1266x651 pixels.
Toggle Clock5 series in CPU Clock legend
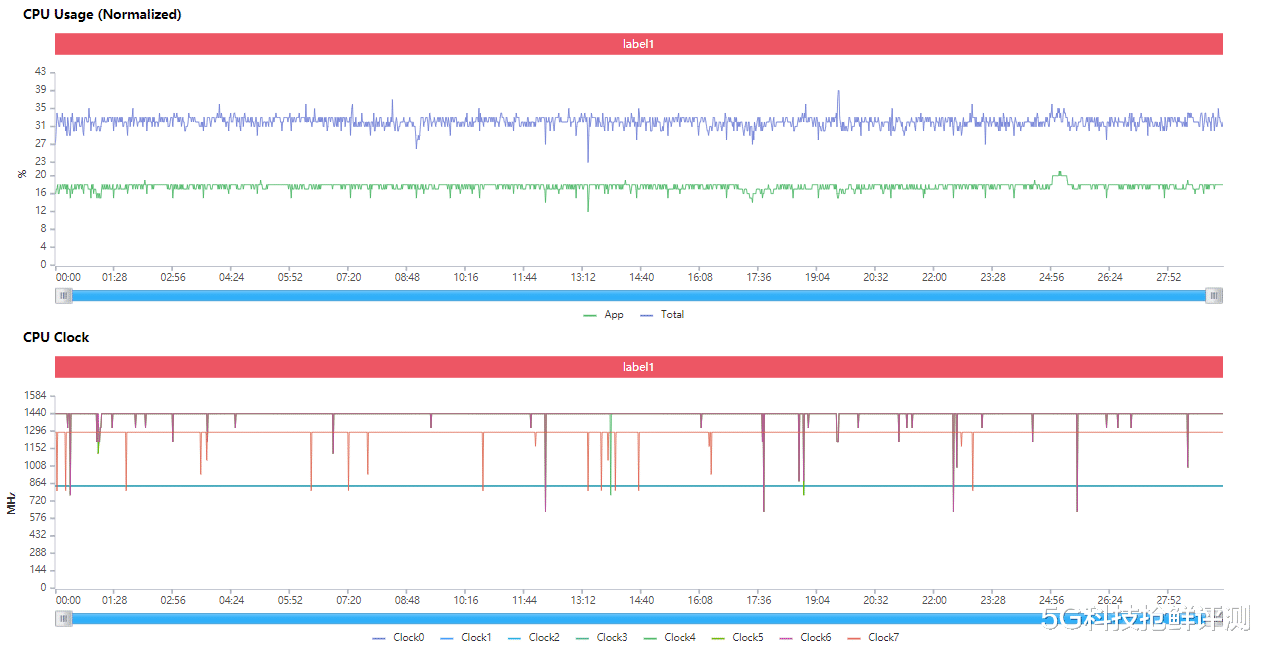pyautogui.click(x=737, y=638)
